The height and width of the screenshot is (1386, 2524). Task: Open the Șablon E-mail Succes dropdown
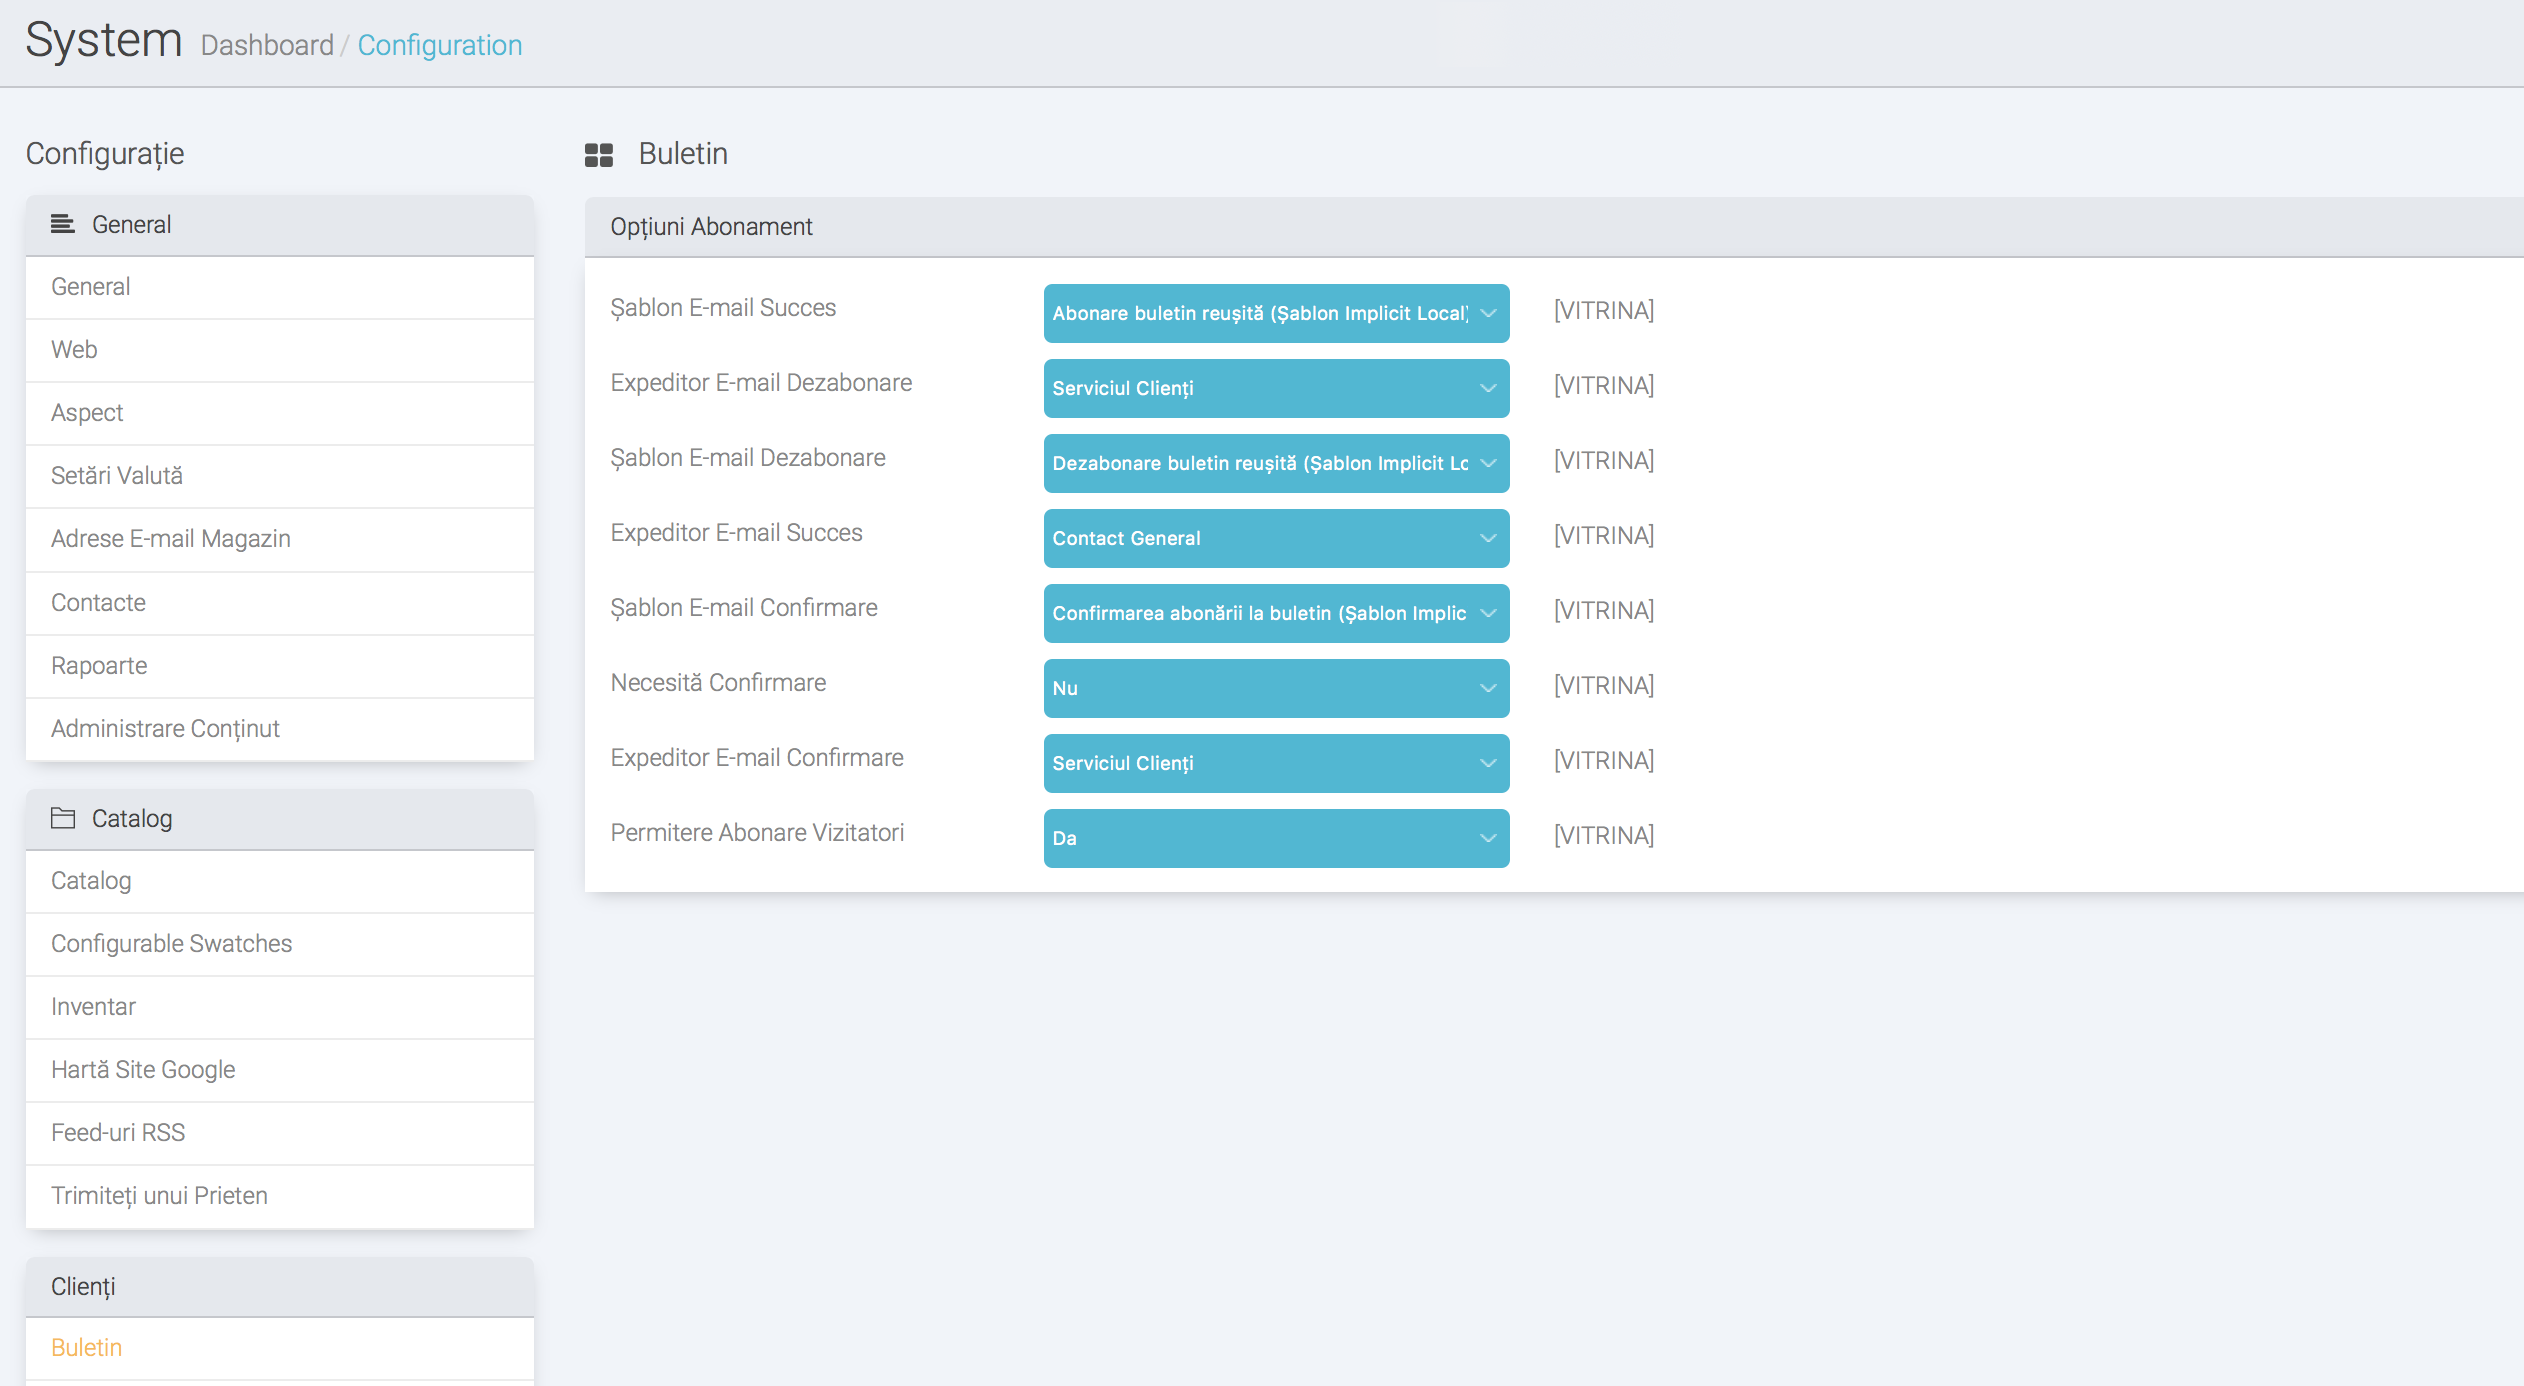[x=1276, y=313]
